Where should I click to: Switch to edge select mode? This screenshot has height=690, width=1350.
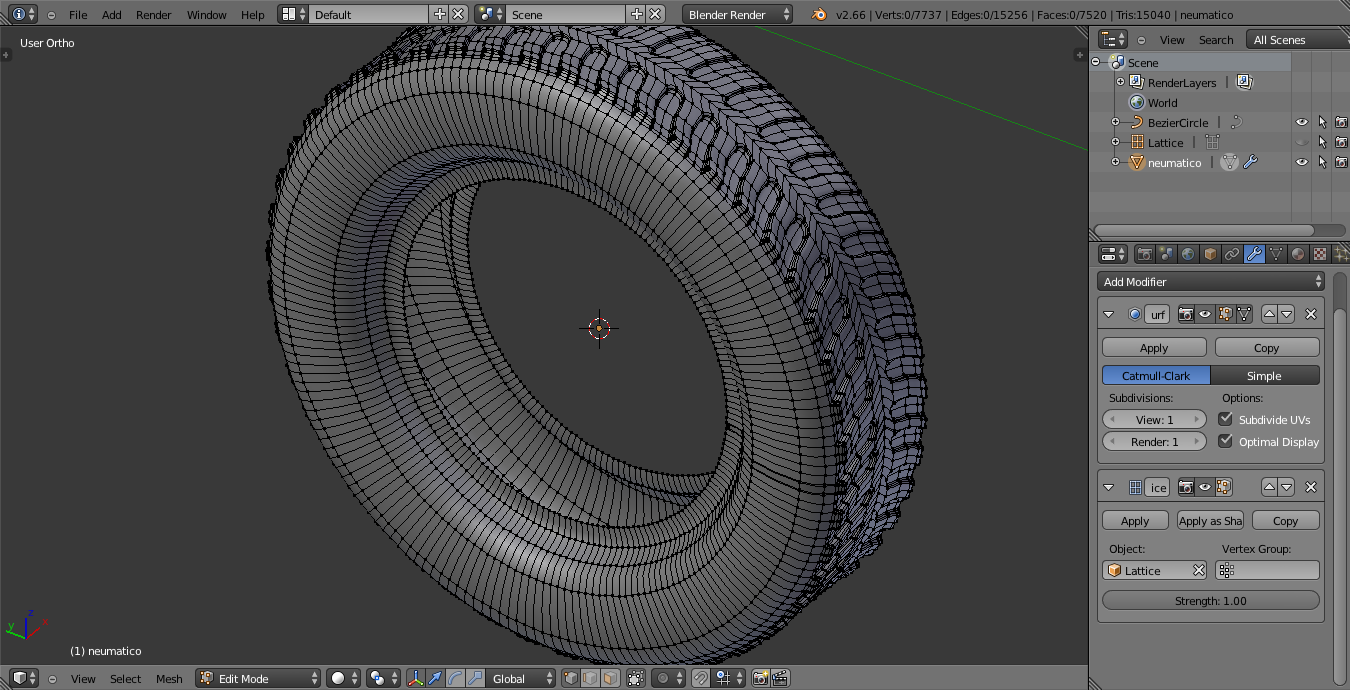click(x=590, y=678)
